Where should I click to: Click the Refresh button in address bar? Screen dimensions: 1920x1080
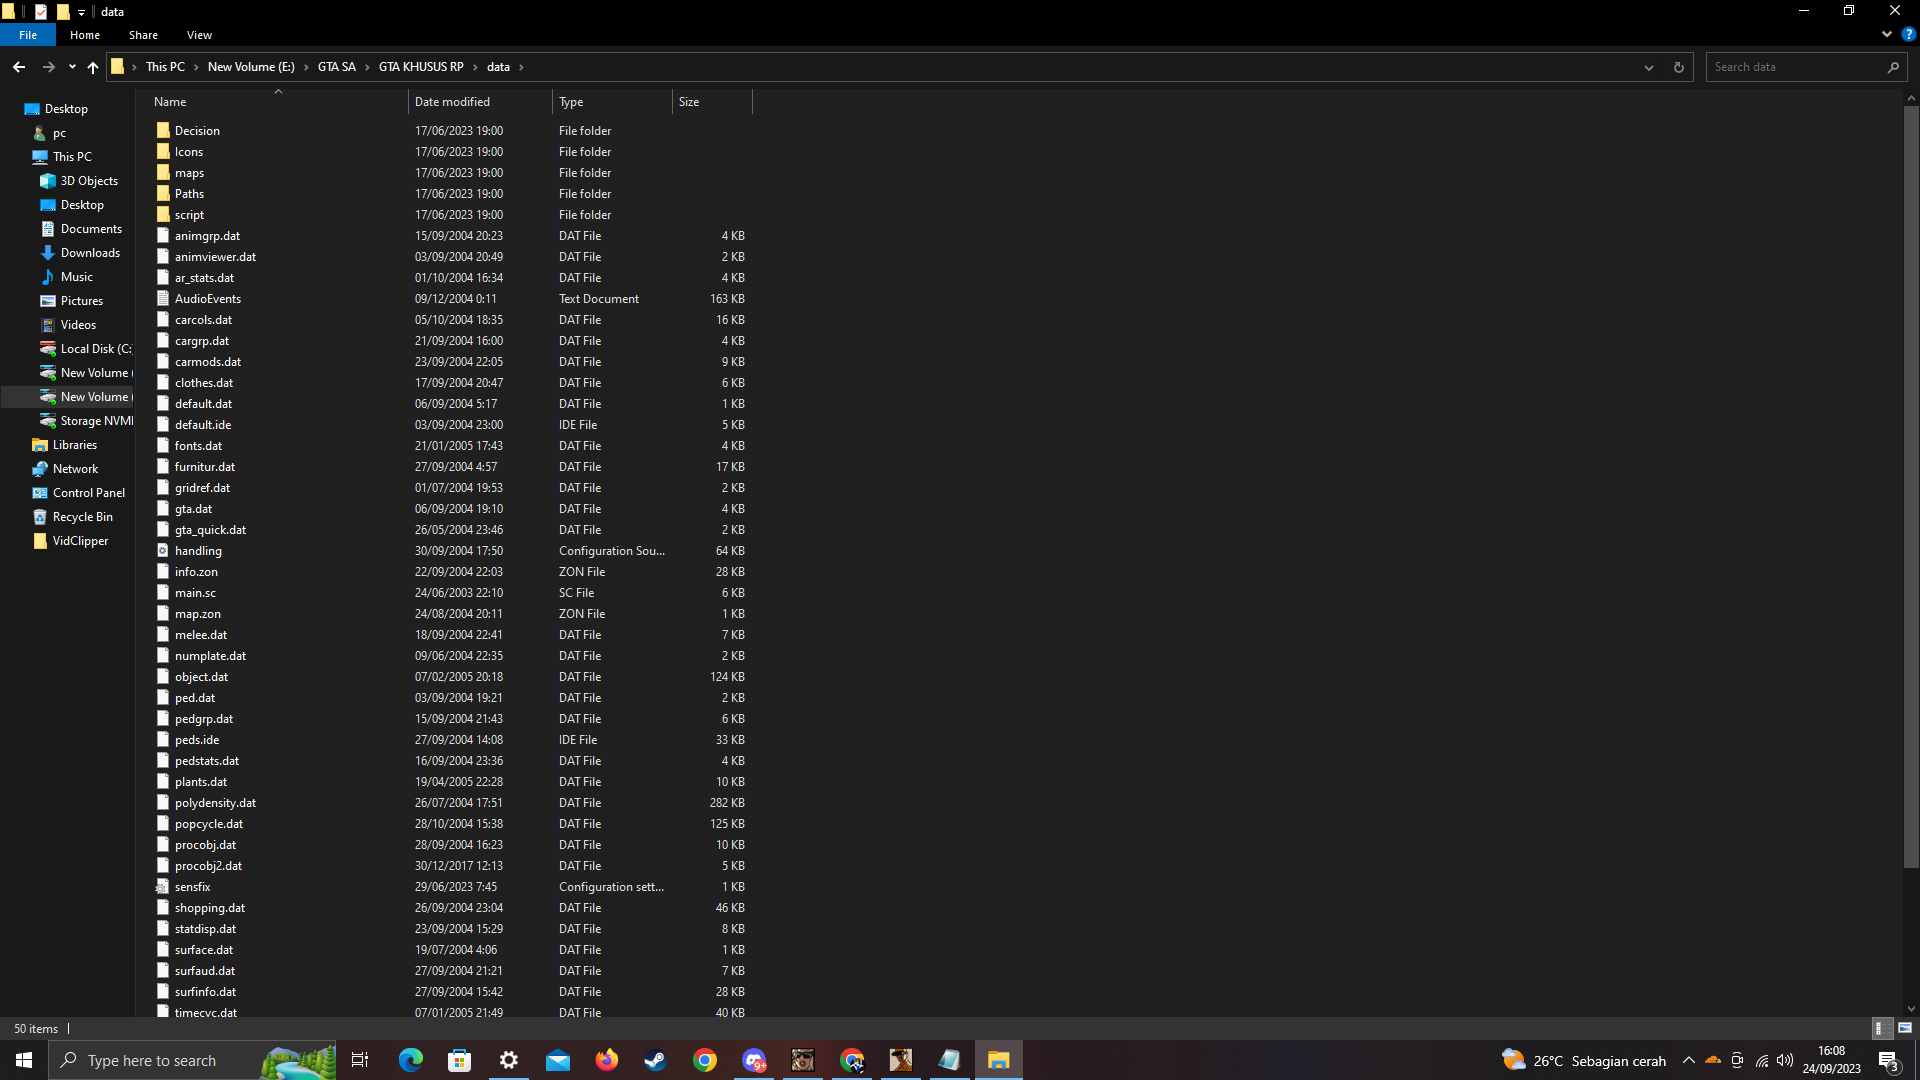[1679, 67]
